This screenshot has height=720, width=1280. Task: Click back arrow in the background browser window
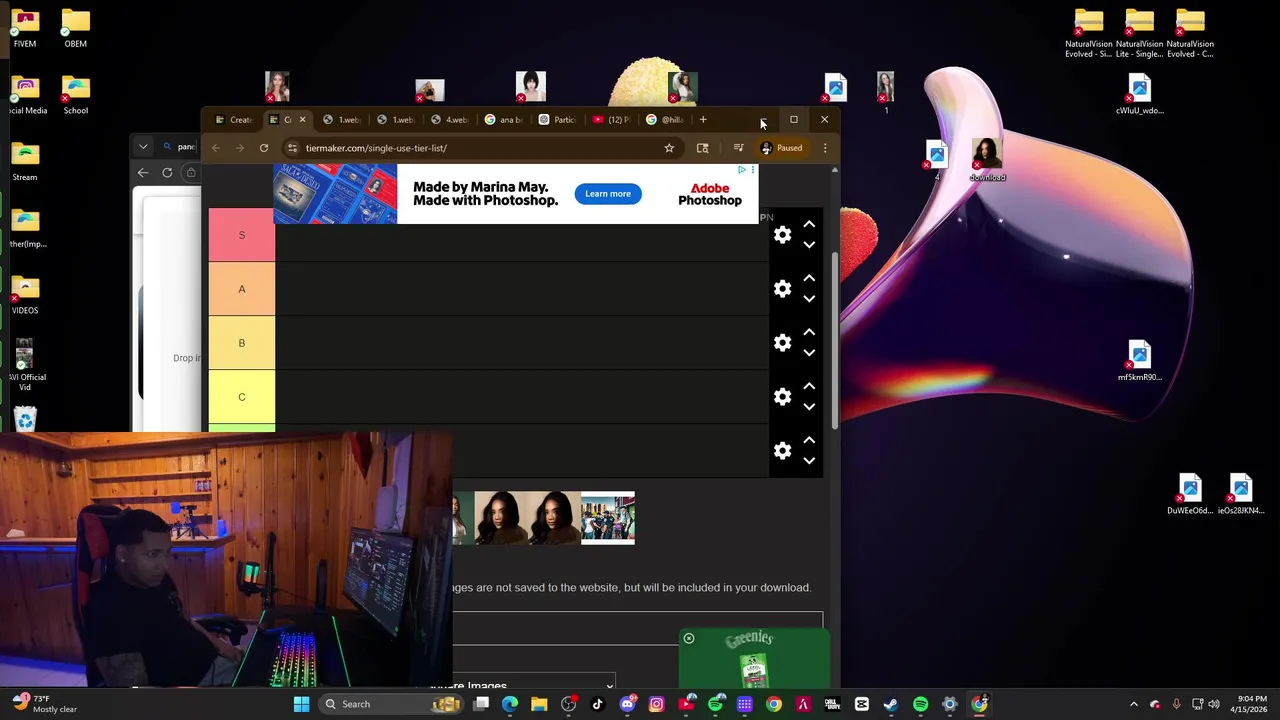[x=143, y=173]
